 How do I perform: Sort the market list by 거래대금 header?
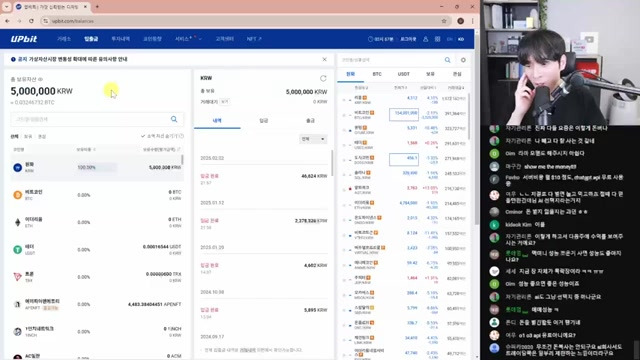pyautogui.click(x=456, y=88)
